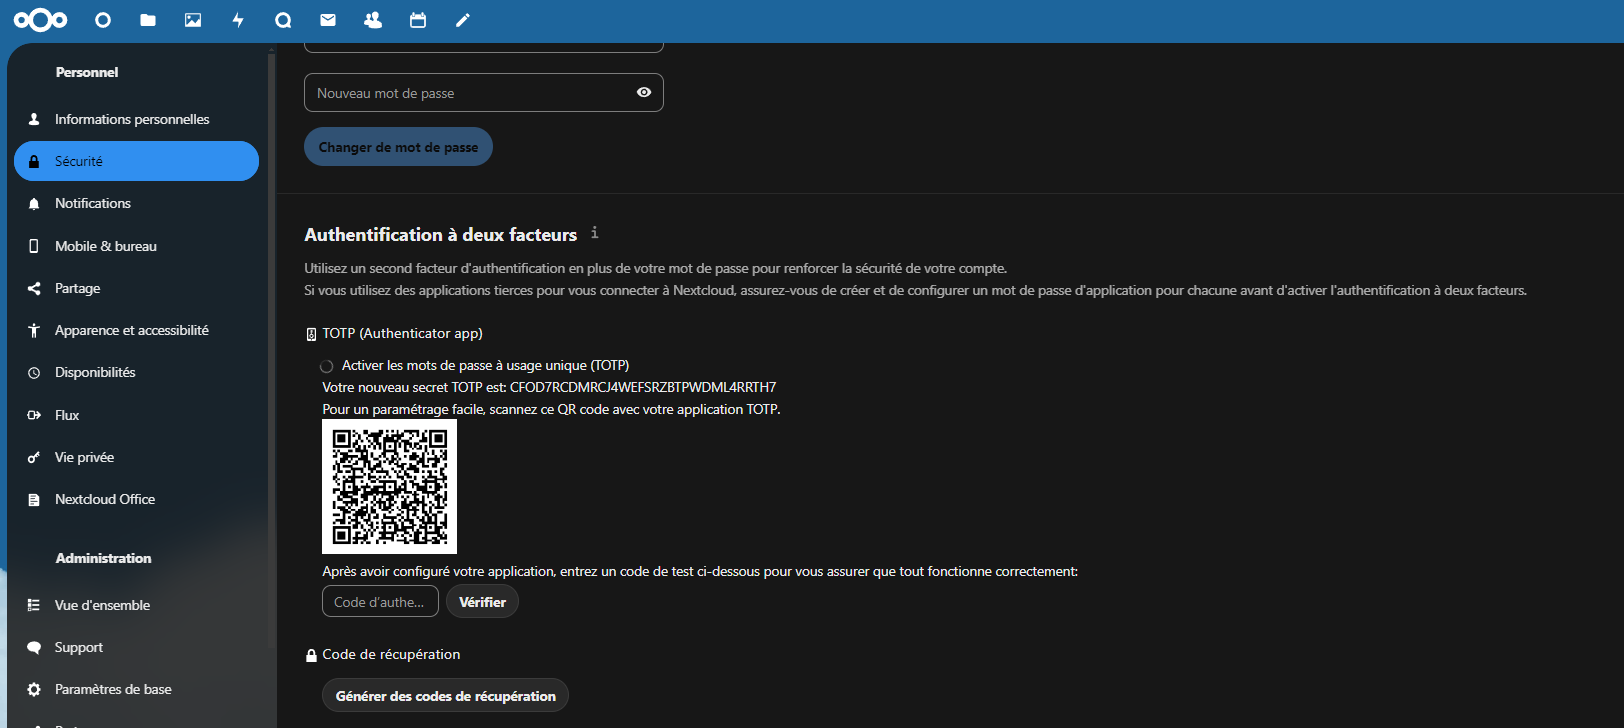Click Générer des codes de récupération
Viewport: 1624px width, 728px height.
[445, 696]
